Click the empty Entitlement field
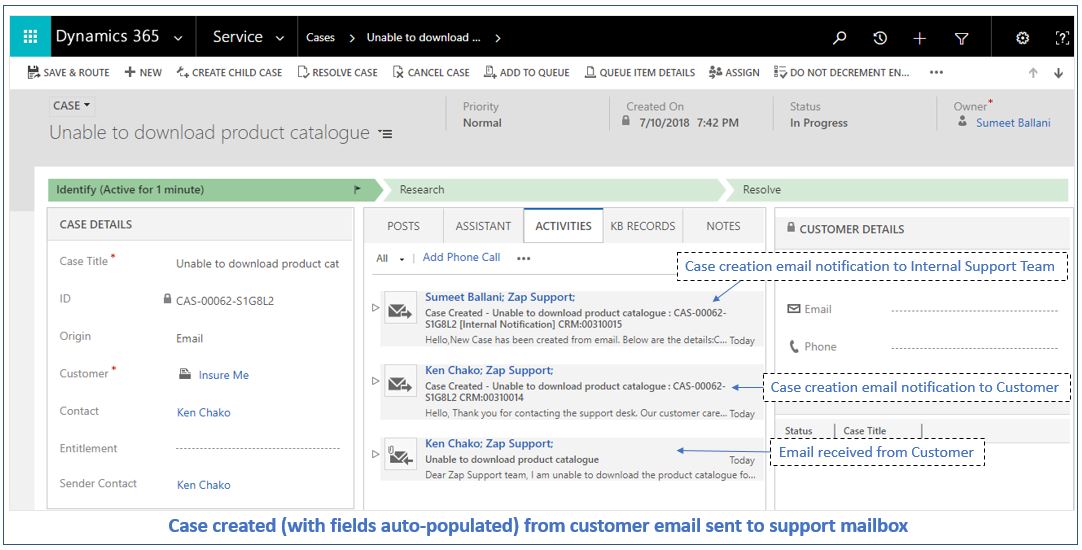 [x=258, y=449]
